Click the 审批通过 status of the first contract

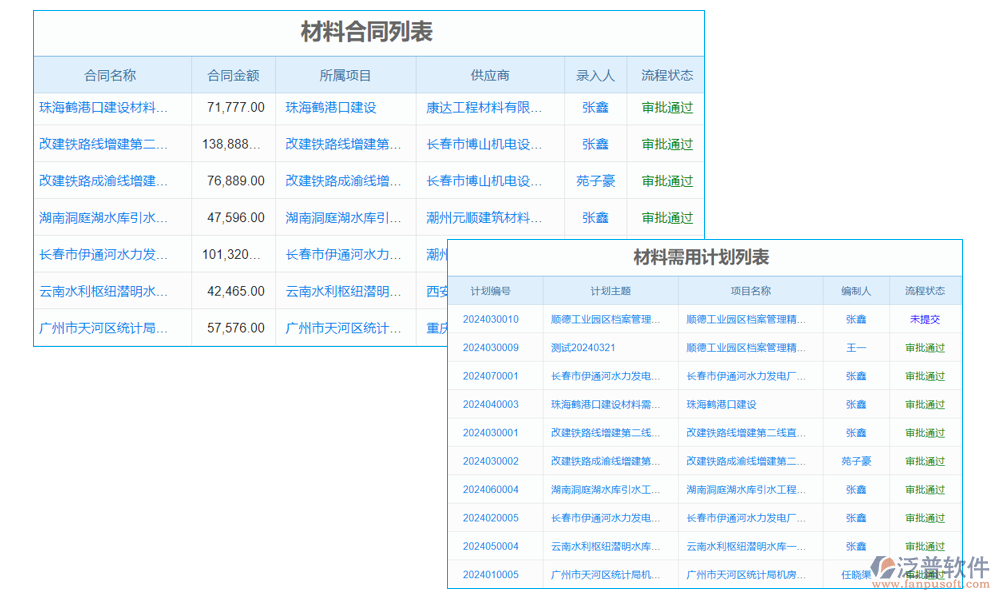tap(666, 107)
